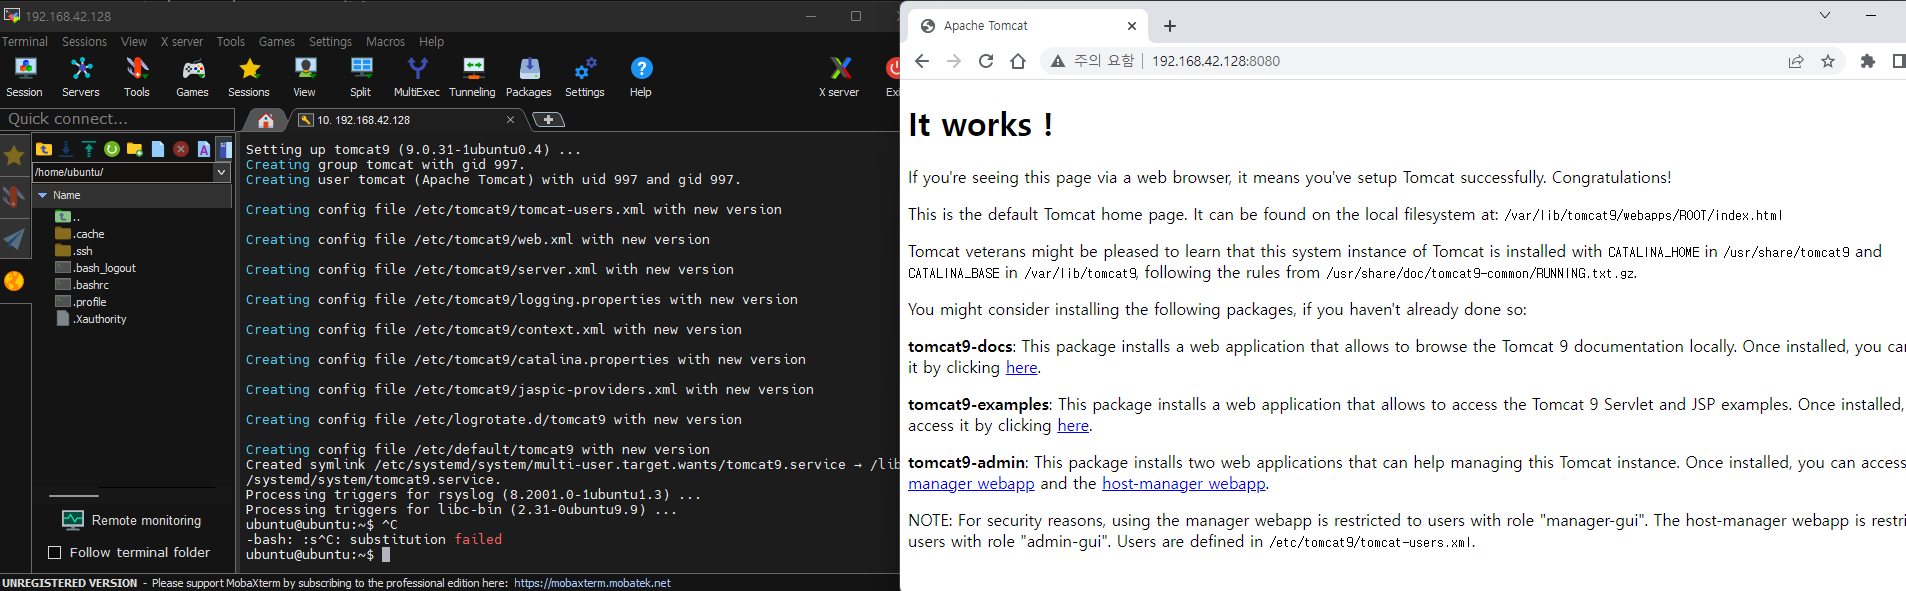Open the Tunneling toolbar icon
1906x591 pixels.
(473, 77)
